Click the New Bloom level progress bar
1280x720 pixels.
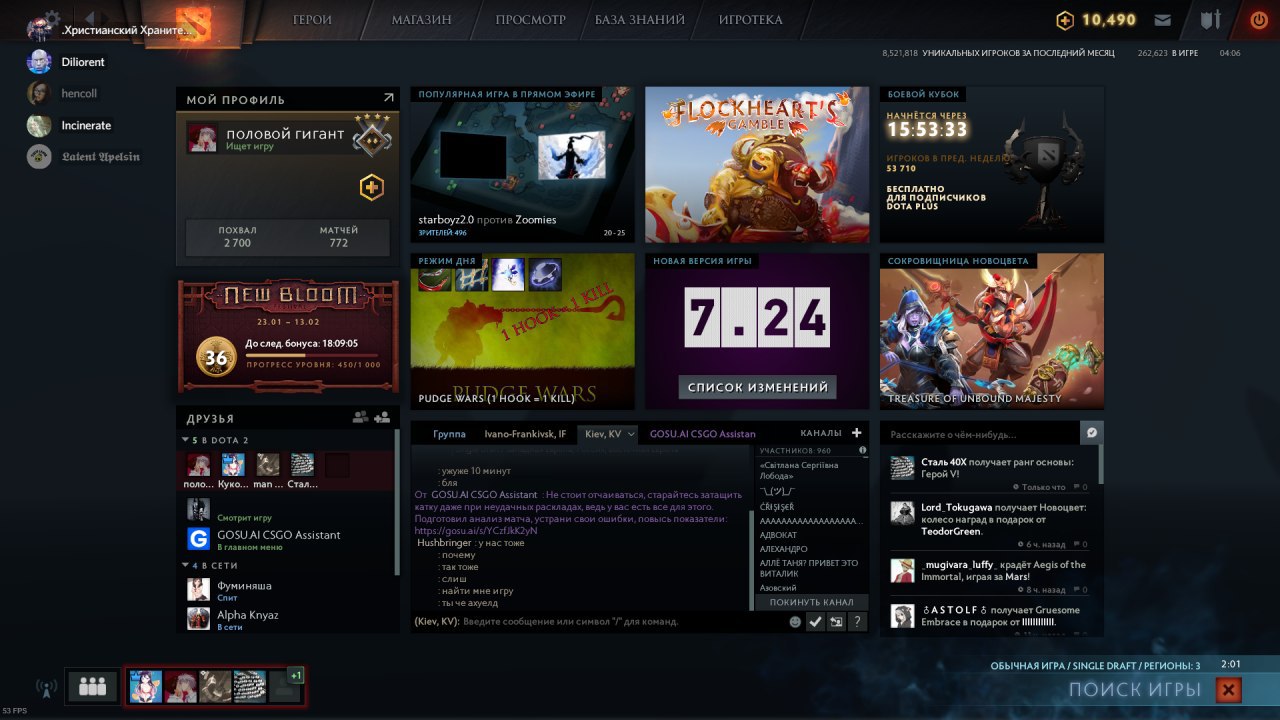(313, 355)
